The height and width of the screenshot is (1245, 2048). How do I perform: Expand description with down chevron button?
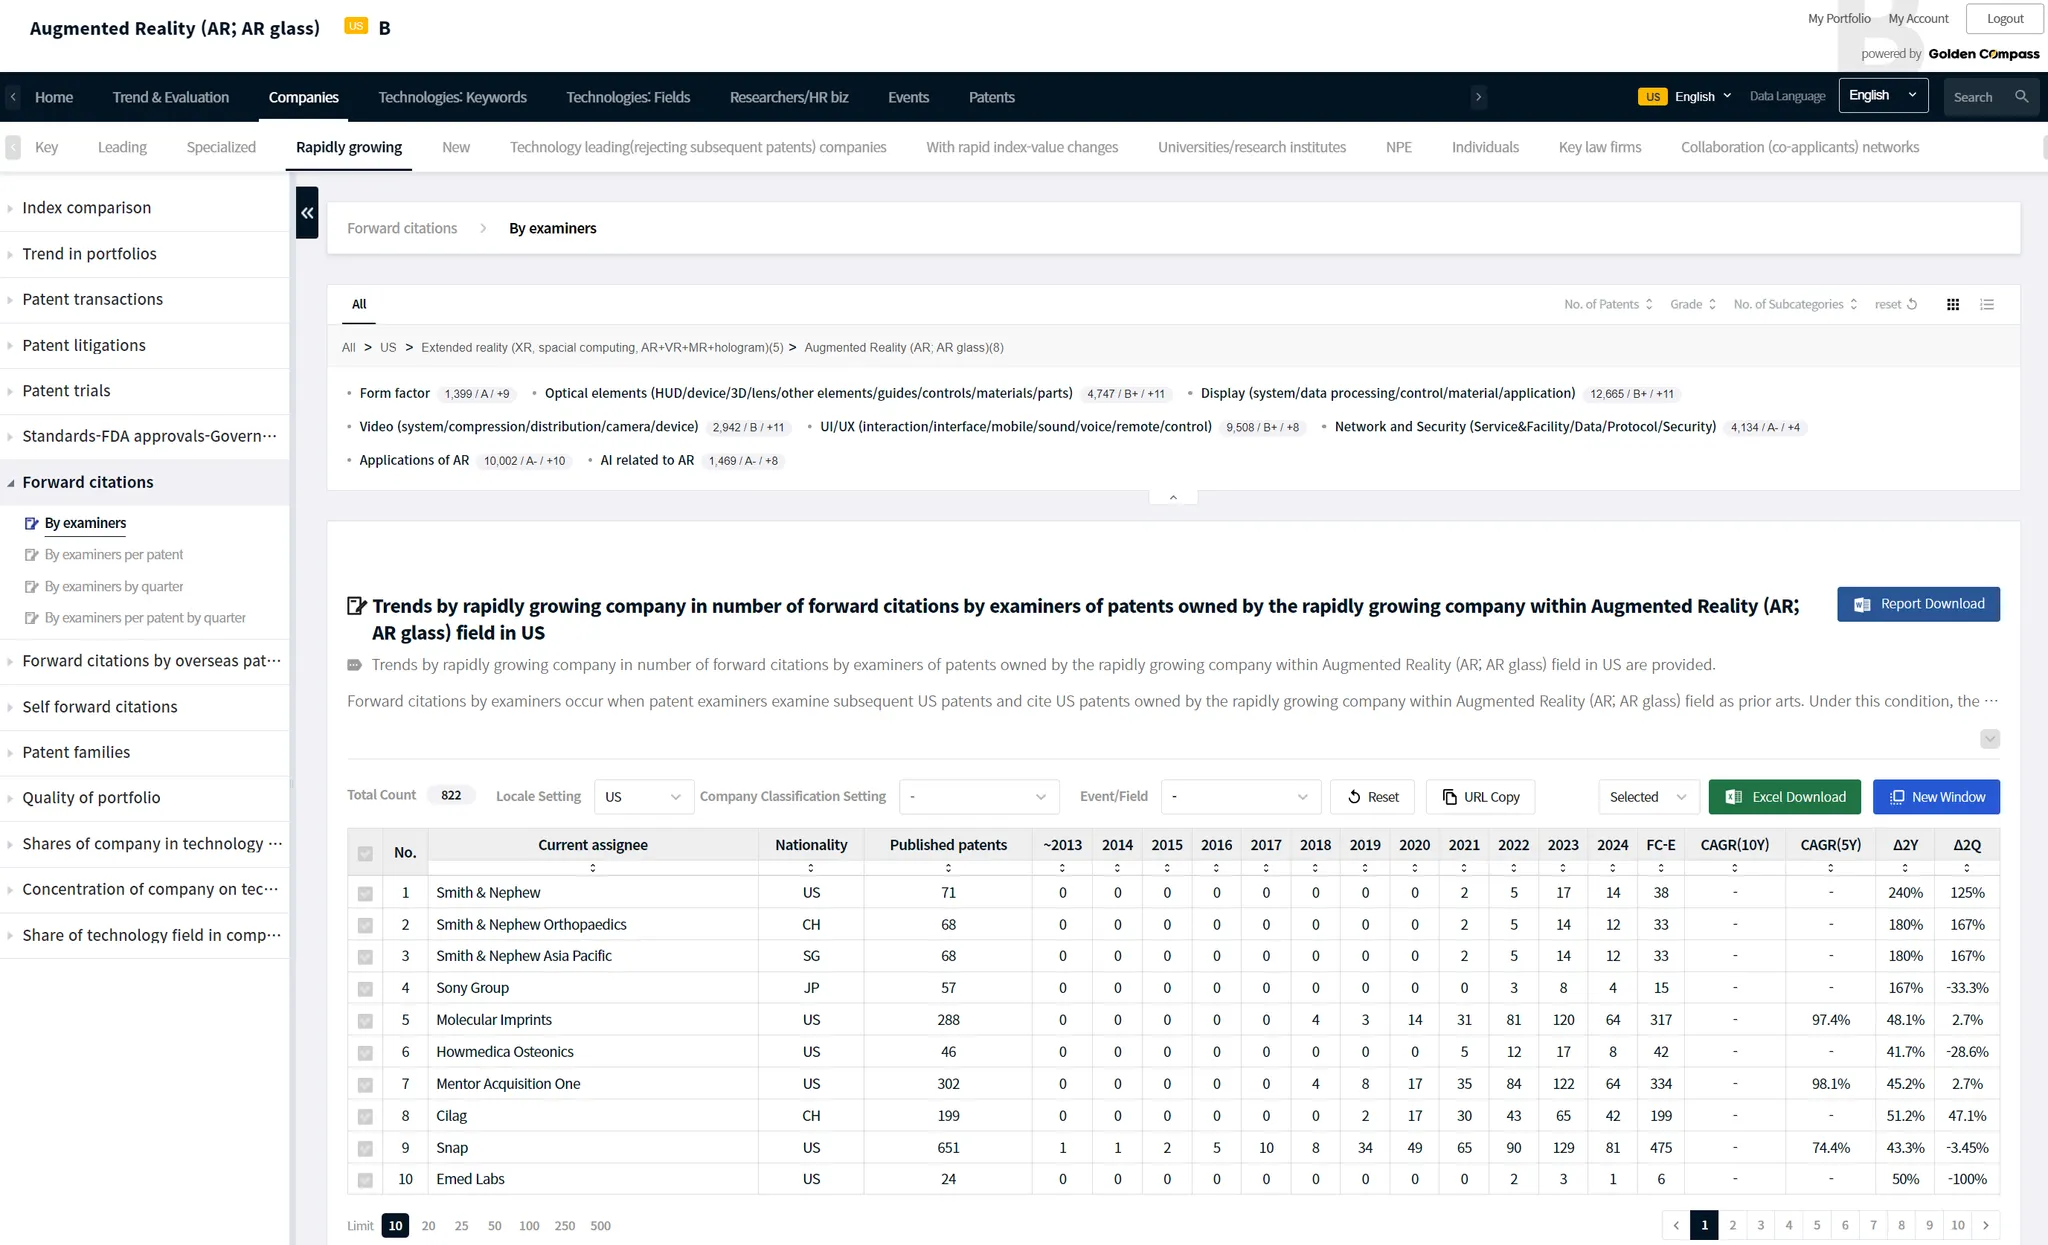[1989, 739]
